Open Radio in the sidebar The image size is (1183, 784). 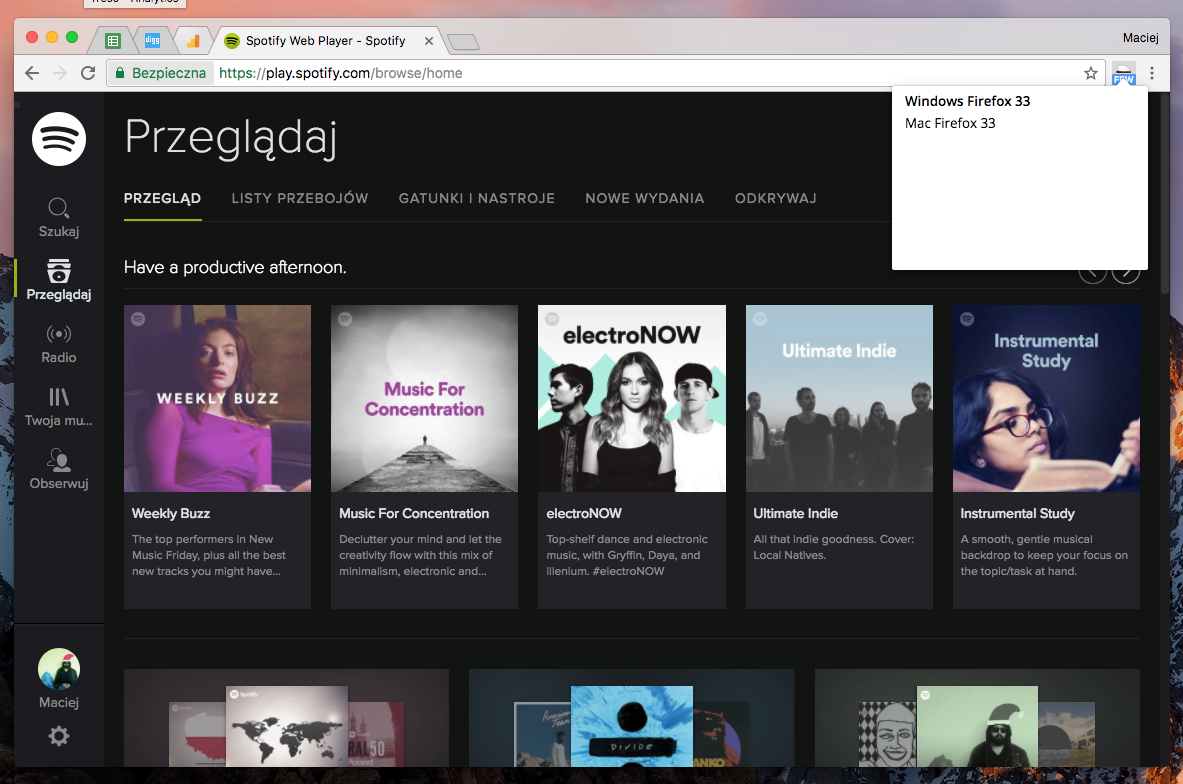coord(59,343)
